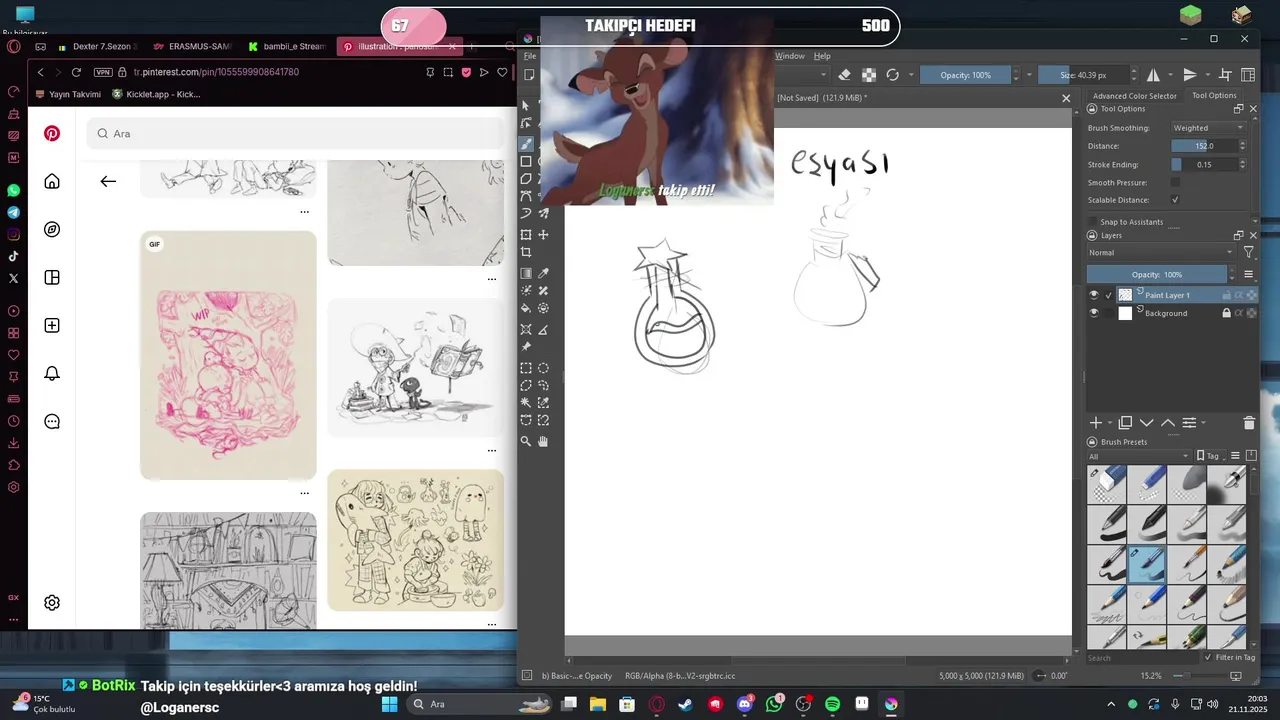Toggle the checkmark on Paint Layer 1
This screenshot has width=1280, height=720.
tap(1109, 295)
